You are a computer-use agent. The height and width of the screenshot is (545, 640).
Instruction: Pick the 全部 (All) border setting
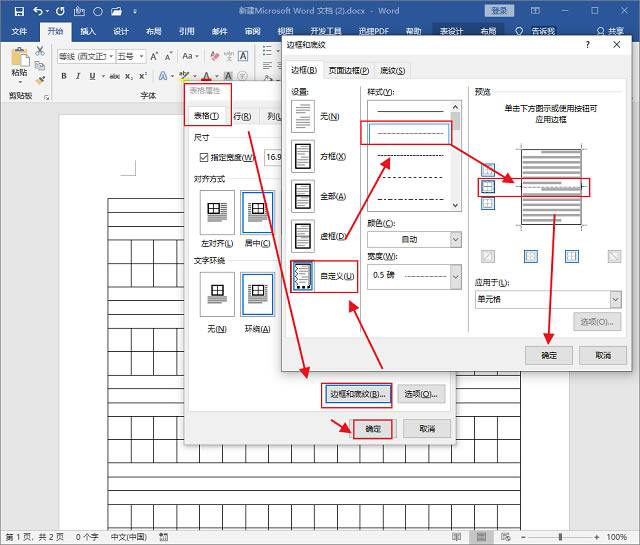pos(302,196)
